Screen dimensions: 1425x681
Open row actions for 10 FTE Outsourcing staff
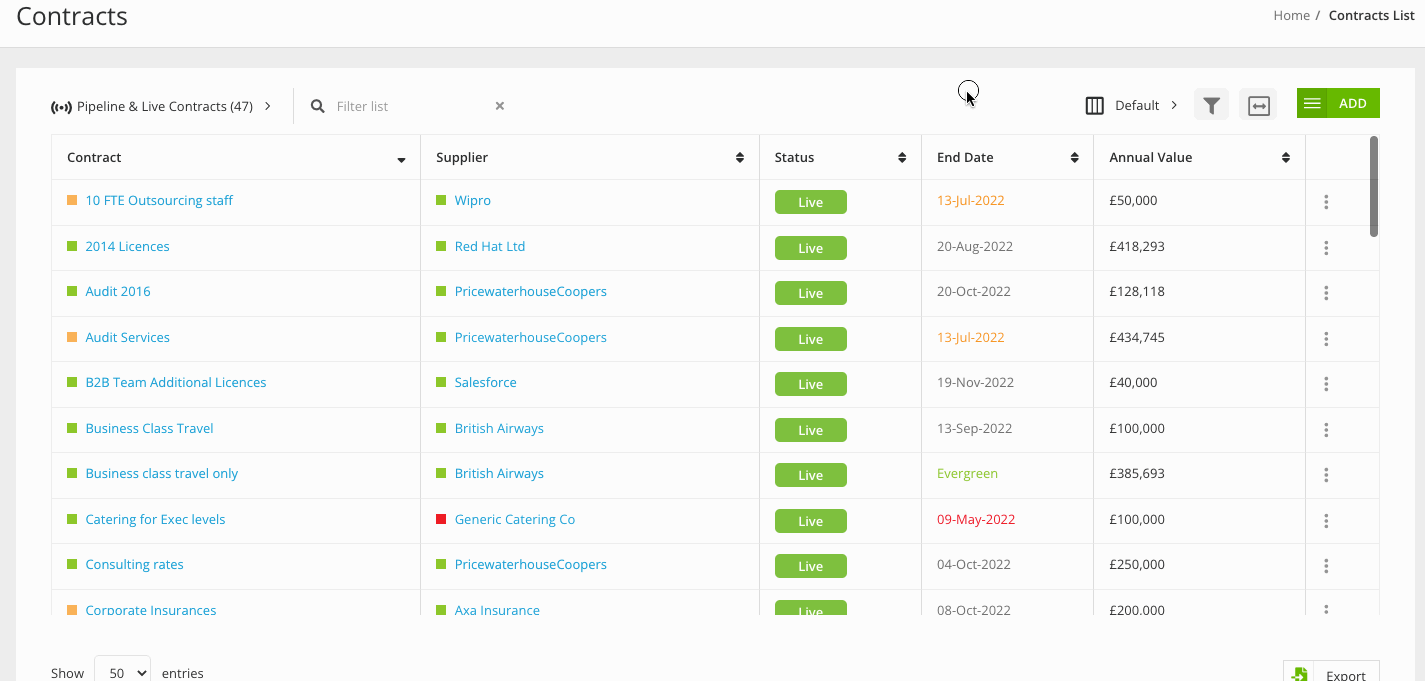(x=1326, y=202)
